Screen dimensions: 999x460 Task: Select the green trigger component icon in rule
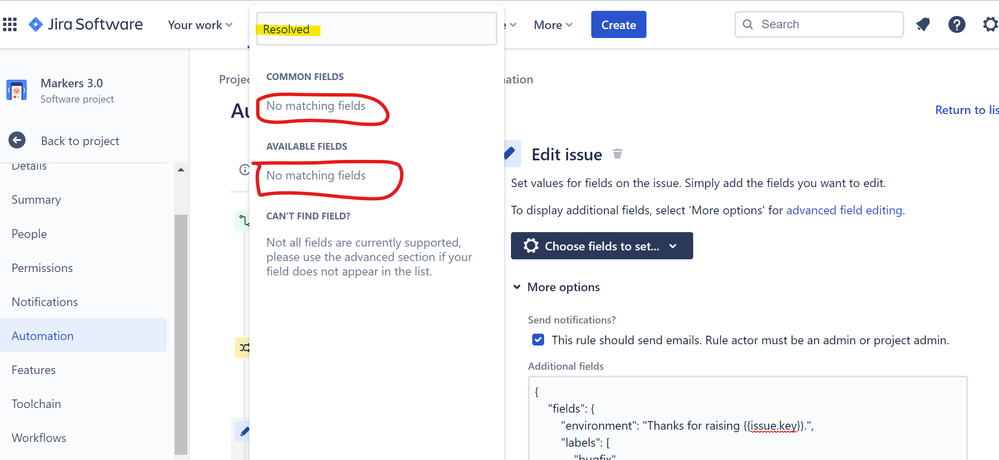click(x=243, y=220)
